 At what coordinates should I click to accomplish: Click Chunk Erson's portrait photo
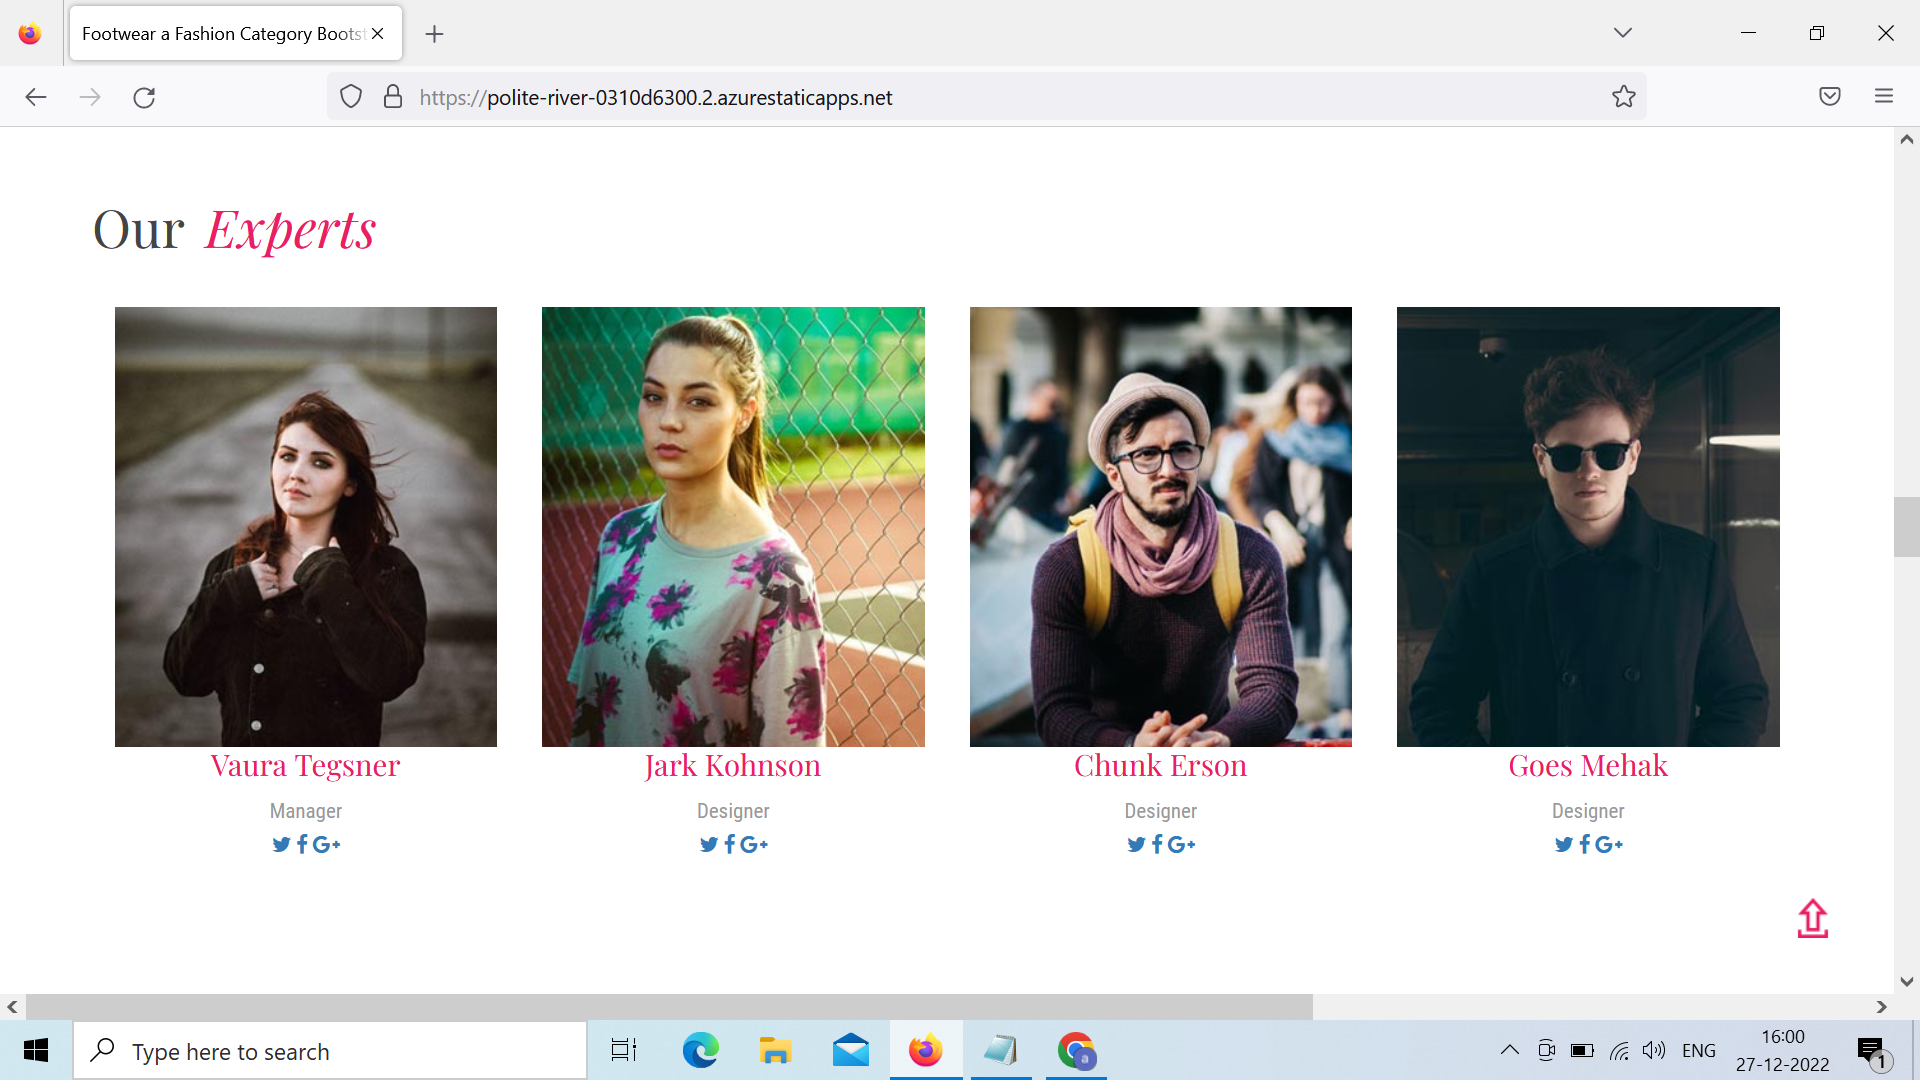1160,526
